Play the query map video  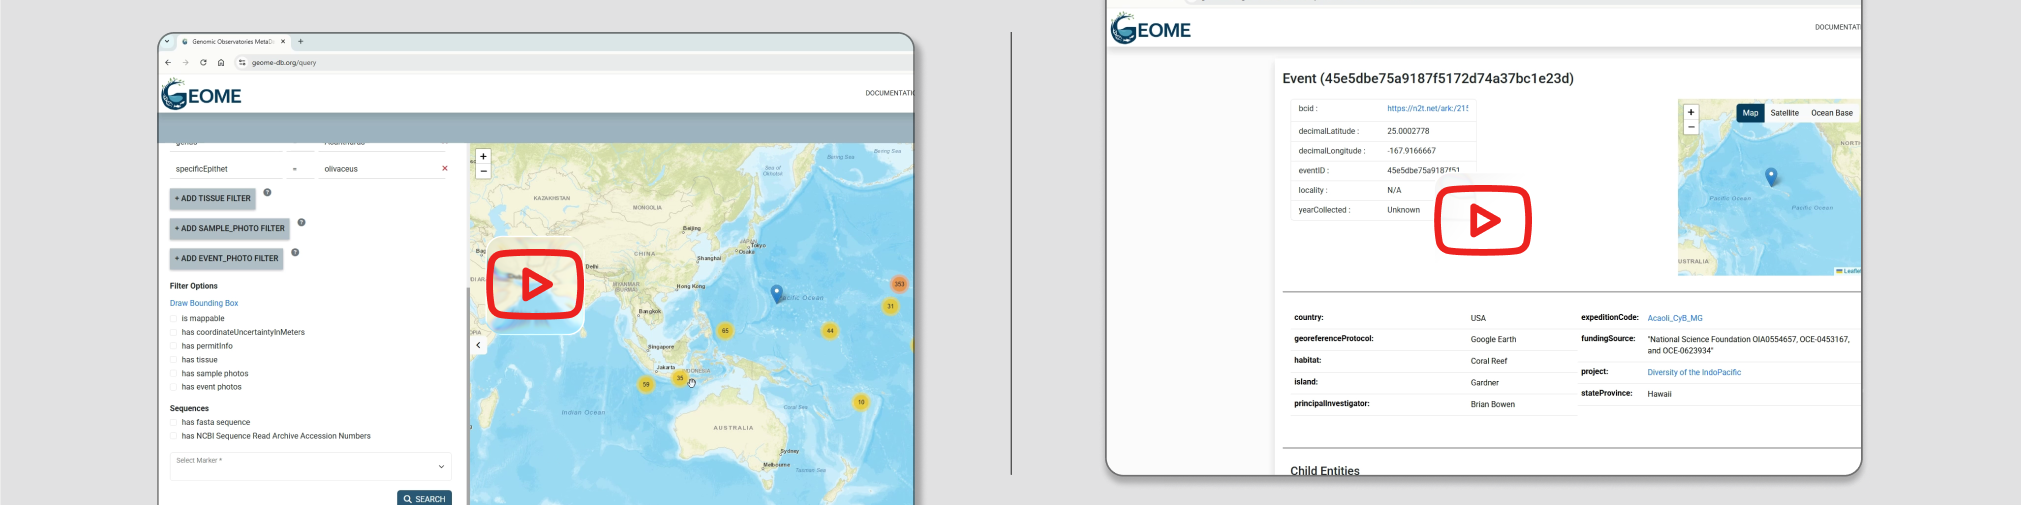coord(535,285)
